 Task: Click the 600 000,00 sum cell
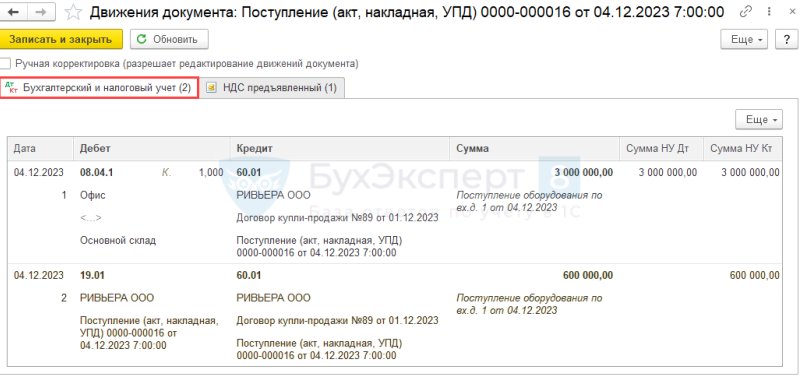[588, 275]
